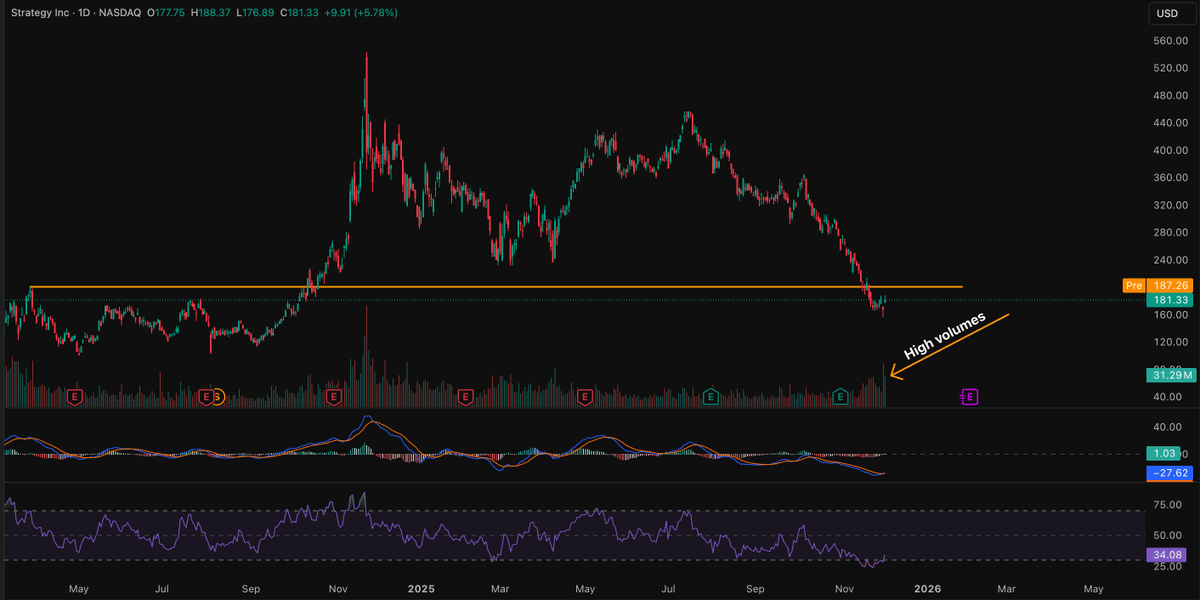This screenshot has width=1200, height=600.
Task: Select the orange horizontal resistance line
Action: click(x=500, y=285)
